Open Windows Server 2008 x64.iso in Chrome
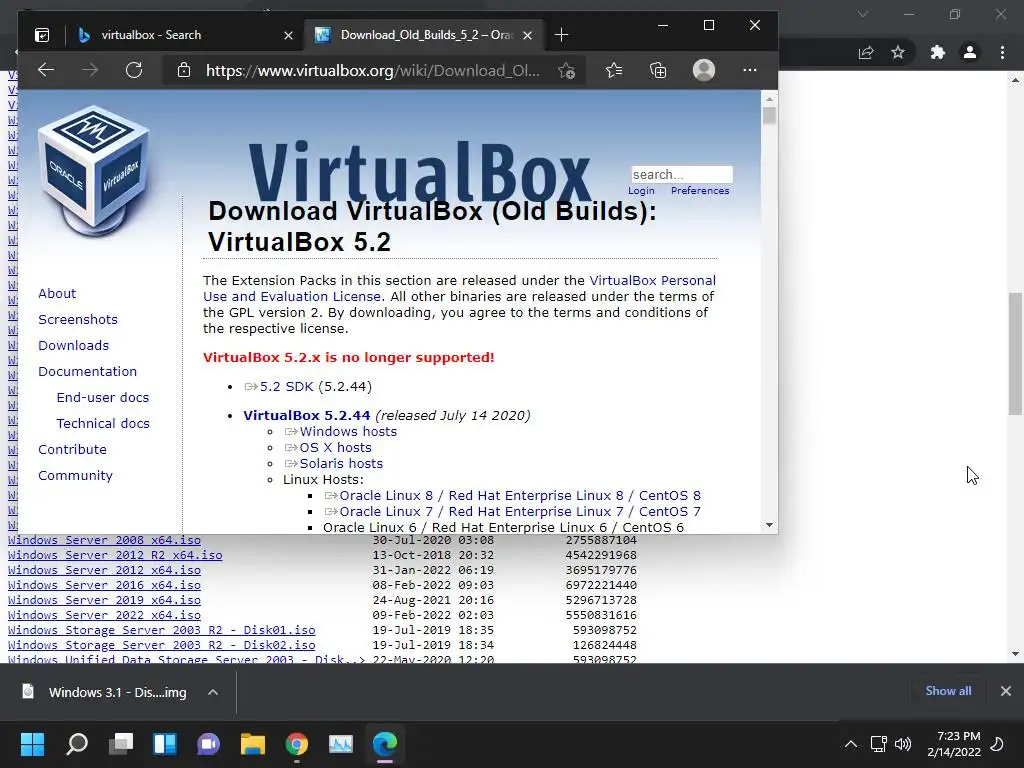Screen dimensions: 1024x768 (104, 540)
